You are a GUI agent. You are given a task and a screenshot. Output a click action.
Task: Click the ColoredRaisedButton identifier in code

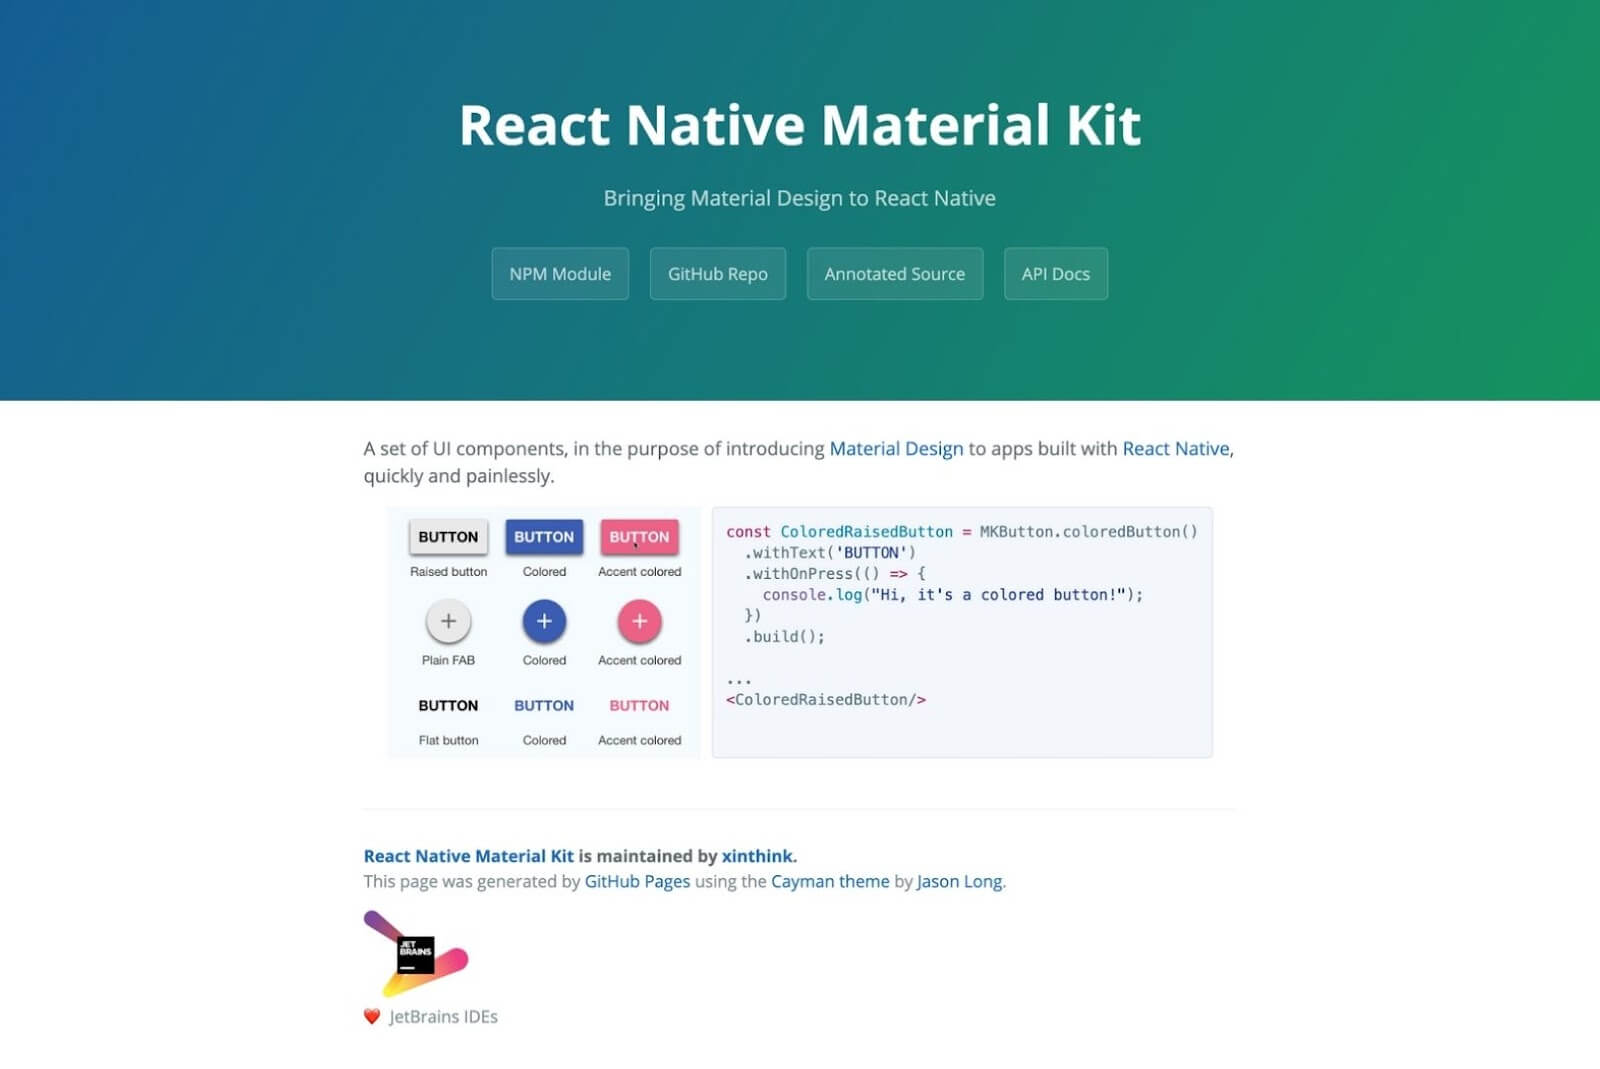866,532
